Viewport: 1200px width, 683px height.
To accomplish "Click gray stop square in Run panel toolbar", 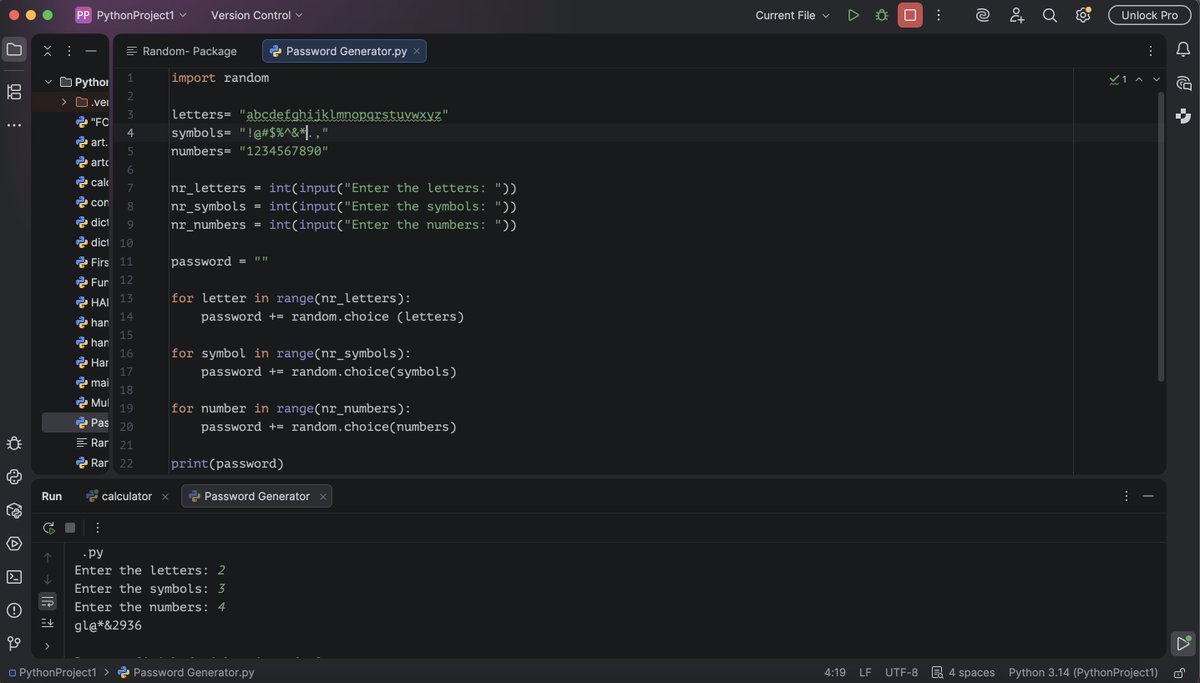I will (x=70, y=528).
